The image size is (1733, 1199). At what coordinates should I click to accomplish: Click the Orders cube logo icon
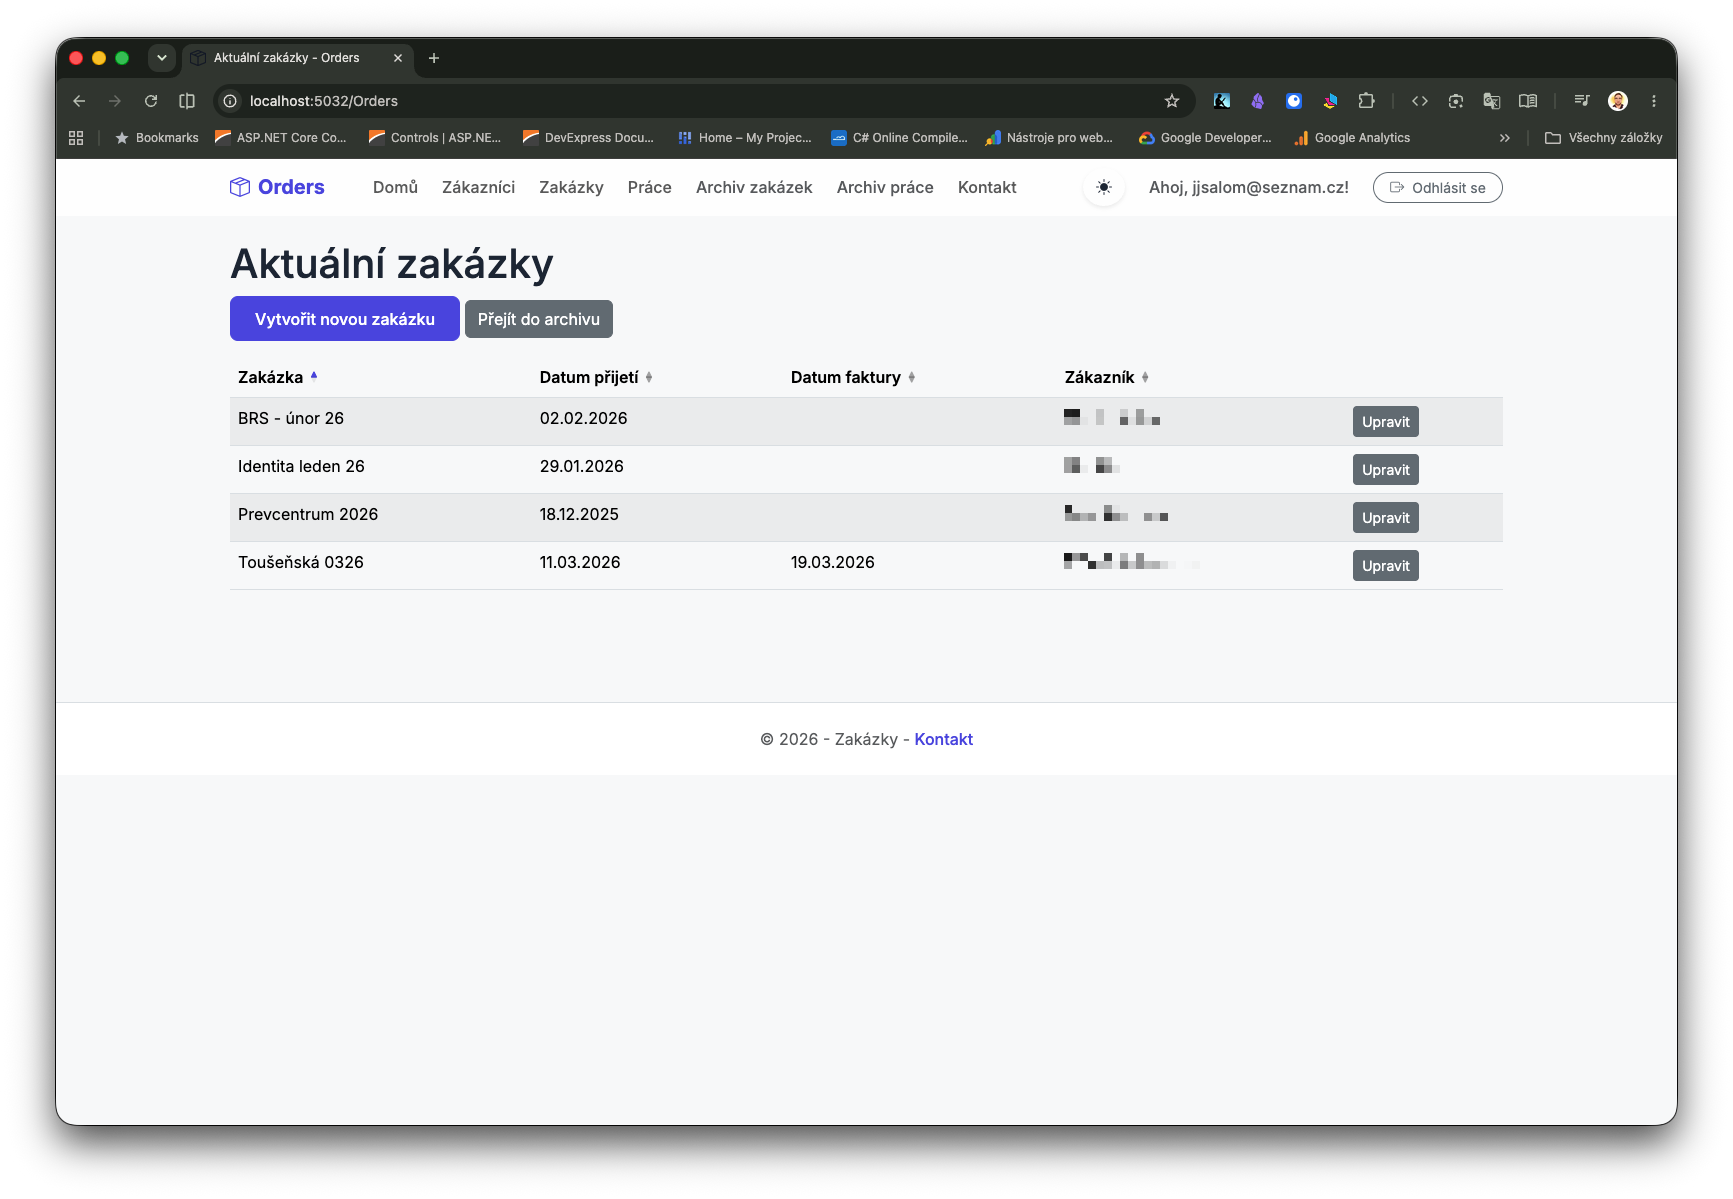pos(240,187)
